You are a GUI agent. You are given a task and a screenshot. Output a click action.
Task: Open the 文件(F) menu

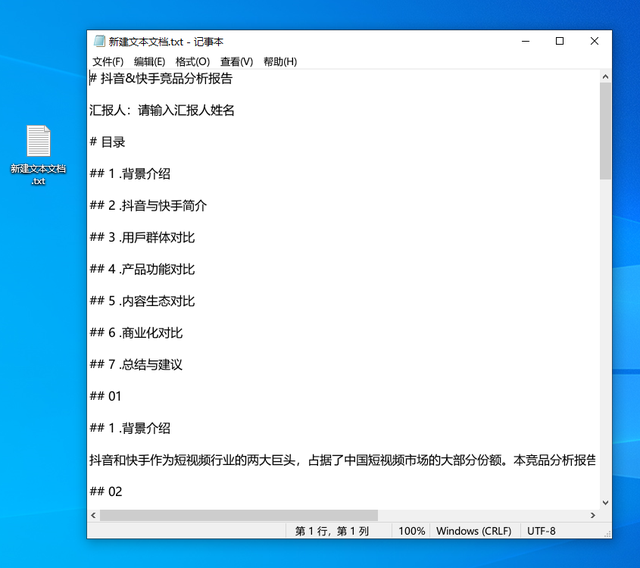pyautogui.click(x=108, y=62)
